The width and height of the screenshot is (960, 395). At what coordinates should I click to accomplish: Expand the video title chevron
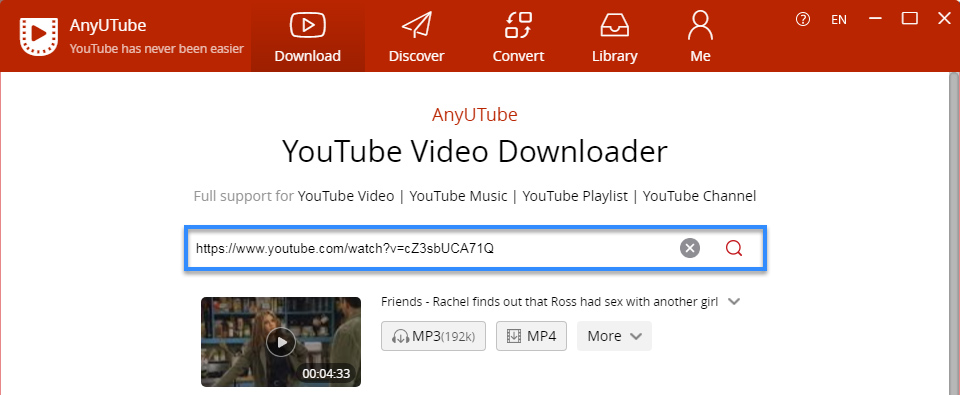click(734, 302)
